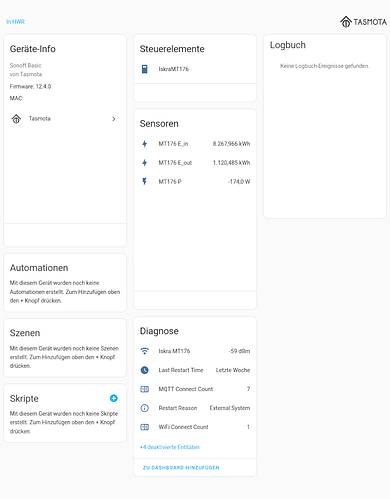Click the Steuerelemente card heading

coord(172,49)
